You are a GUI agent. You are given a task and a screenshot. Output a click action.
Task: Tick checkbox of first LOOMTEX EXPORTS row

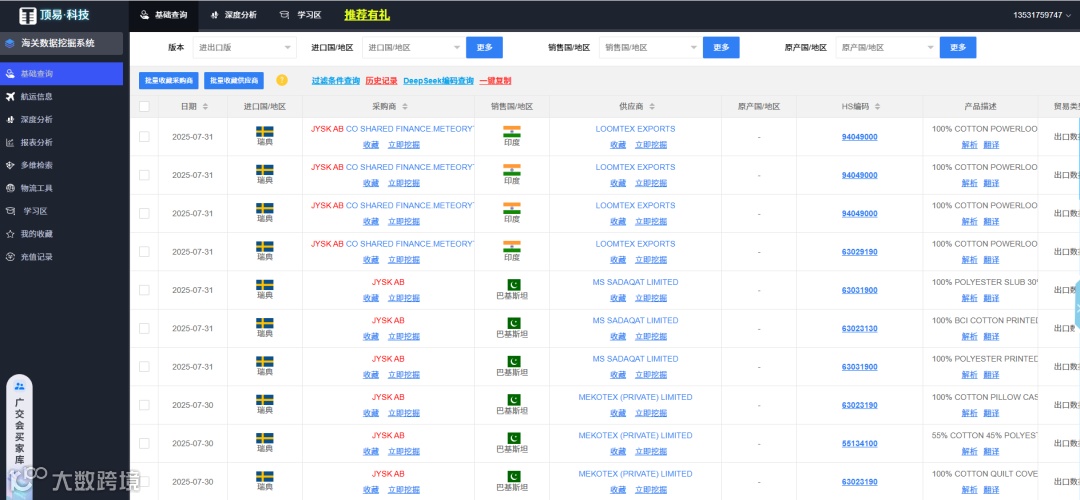pyautogui.click(x=144, y=137)
